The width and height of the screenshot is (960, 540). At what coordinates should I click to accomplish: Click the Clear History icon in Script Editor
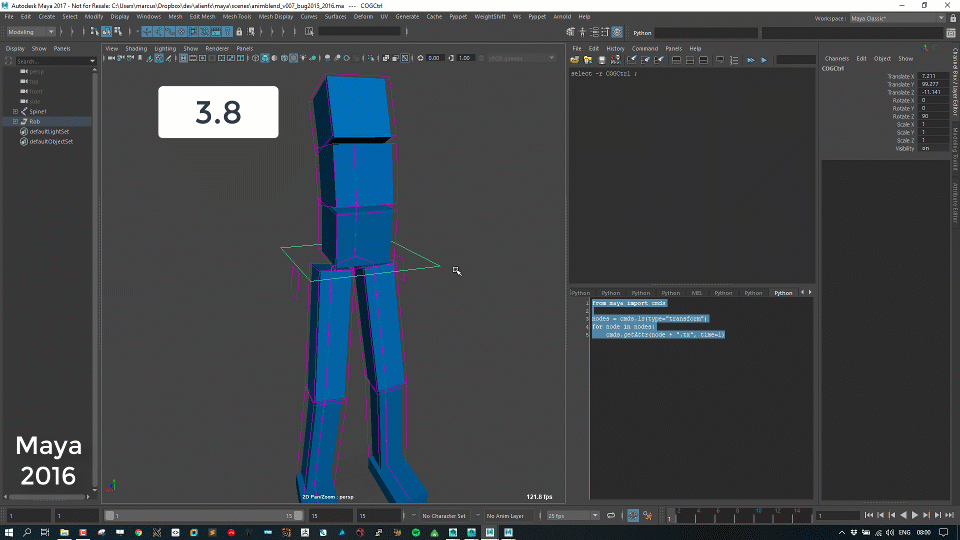click(x=632, y=60)
